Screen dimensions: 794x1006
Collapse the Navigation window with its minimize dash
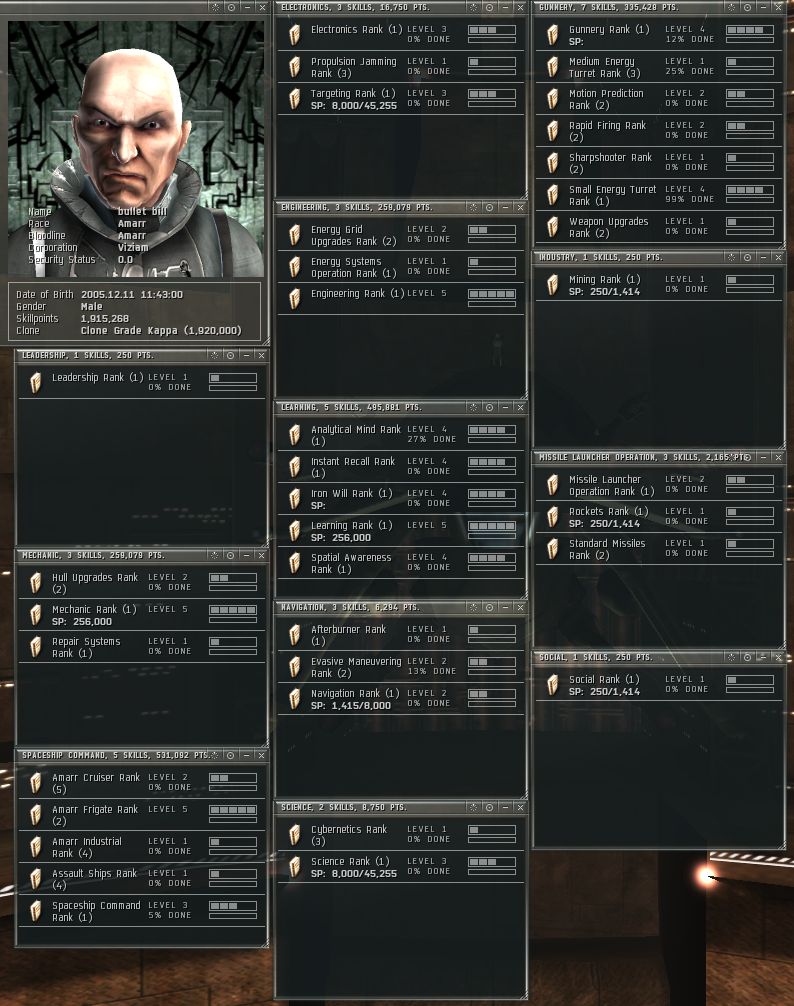point(505,607)
